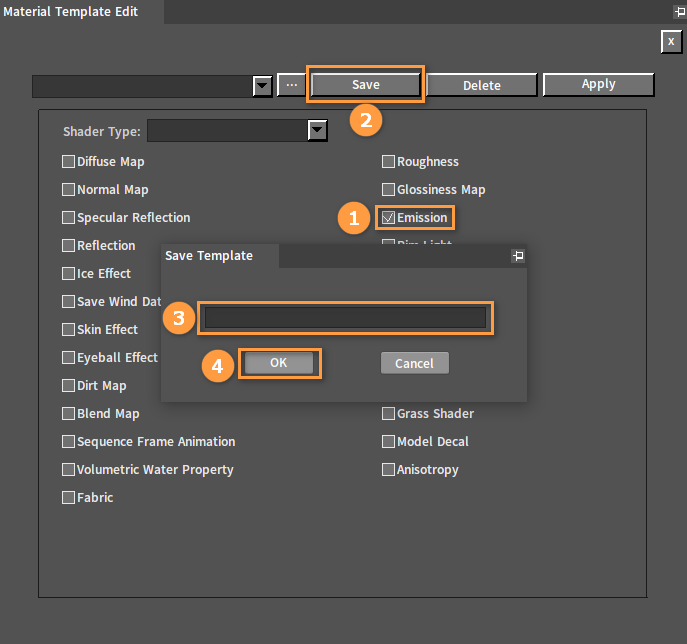Toggle the Normal Map checkbox
687x644 pixels.
tap(69, 190)
